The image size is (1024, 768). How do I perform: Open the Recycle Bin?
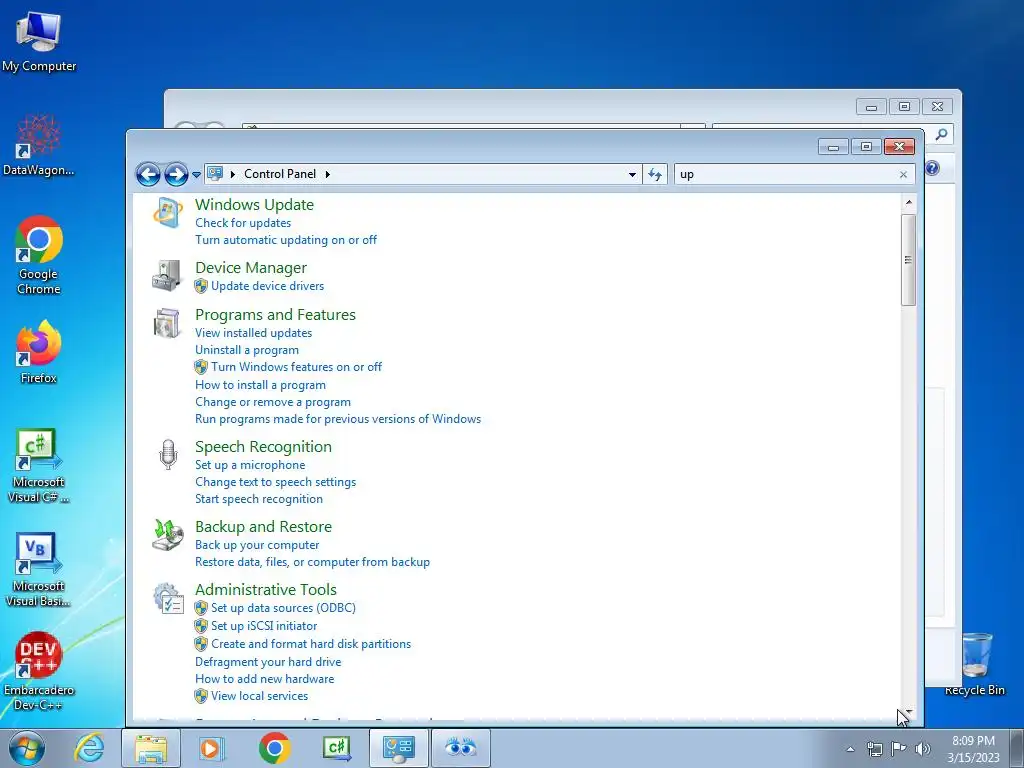(975, 664)
